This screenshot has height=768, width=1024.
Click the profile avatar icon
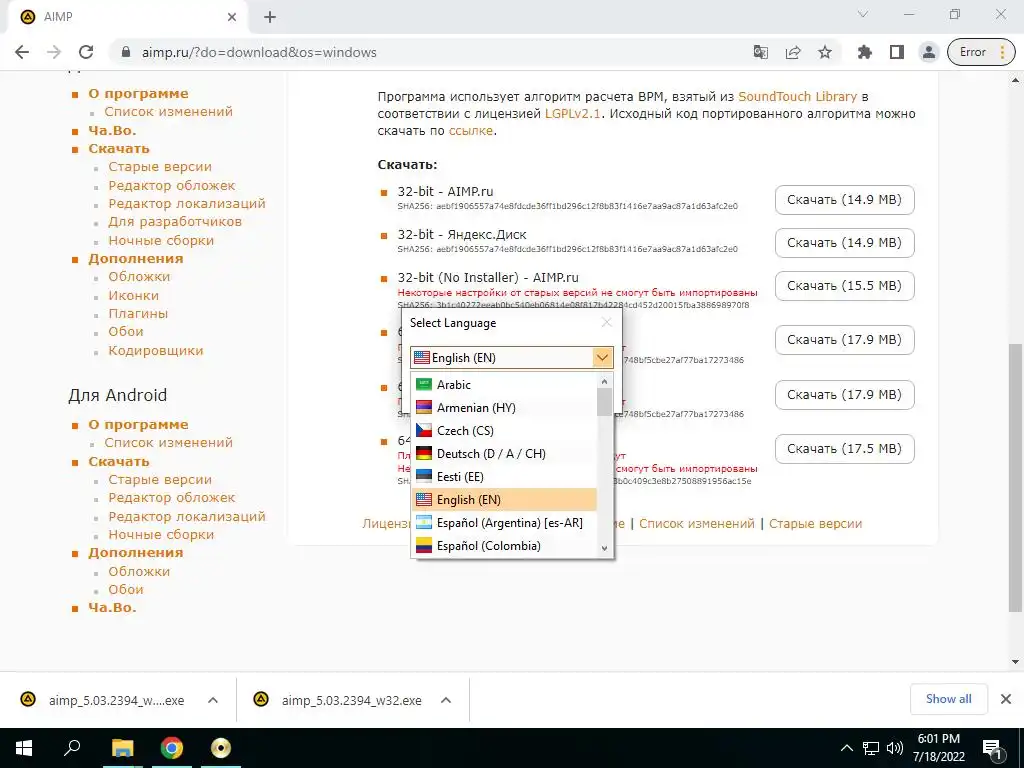coord(929,52)
